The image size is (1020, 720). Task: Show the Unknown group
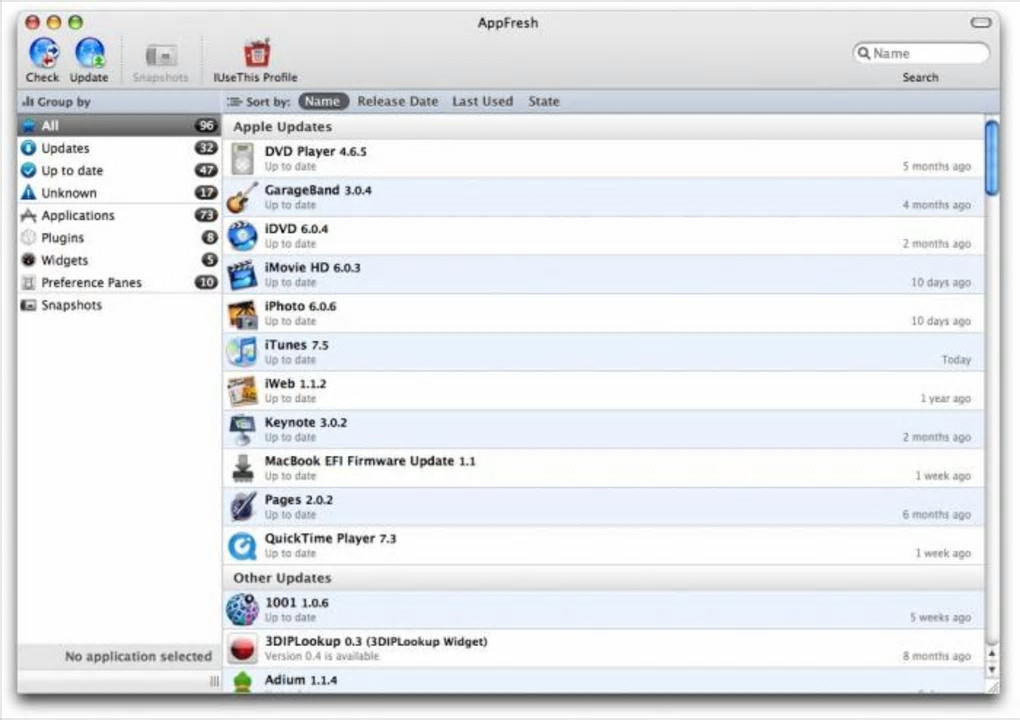pos(120,193)
